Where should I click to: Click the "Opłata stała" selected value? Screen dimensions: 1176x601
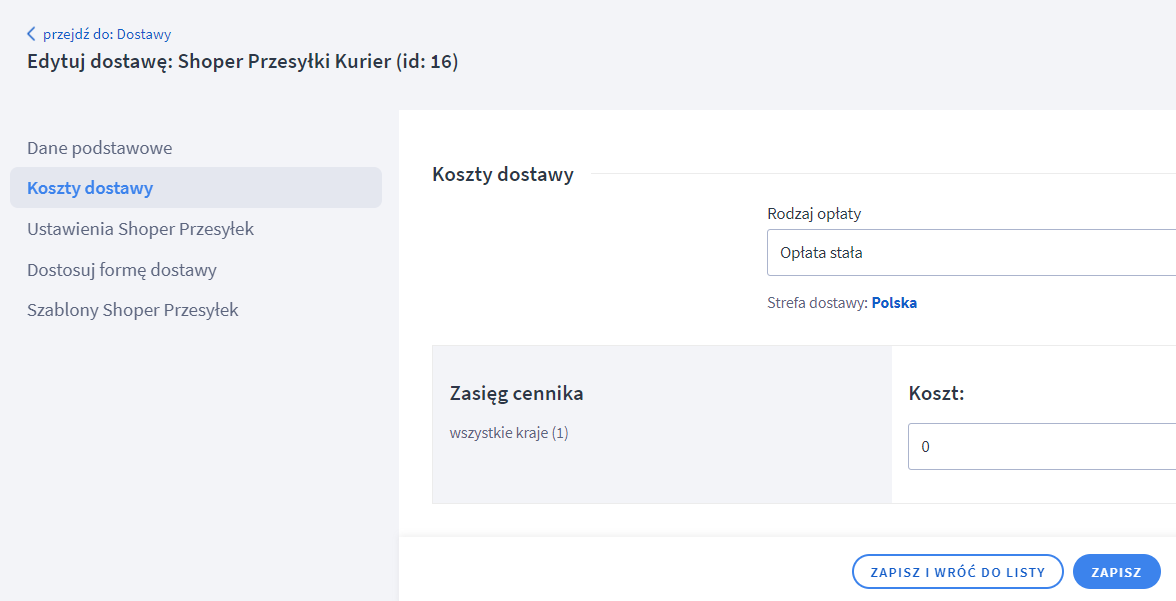[821, 253]
